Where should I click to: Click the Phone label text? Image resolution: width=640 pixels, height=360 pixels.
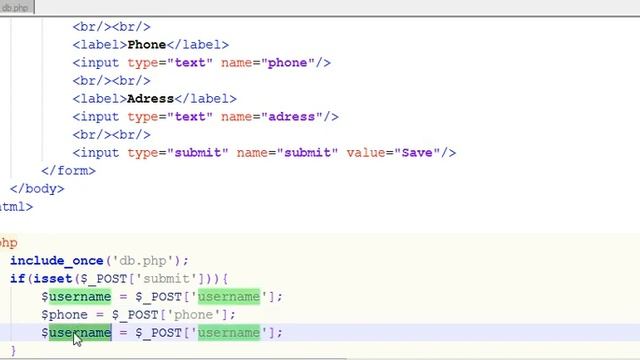pos(147,44)
